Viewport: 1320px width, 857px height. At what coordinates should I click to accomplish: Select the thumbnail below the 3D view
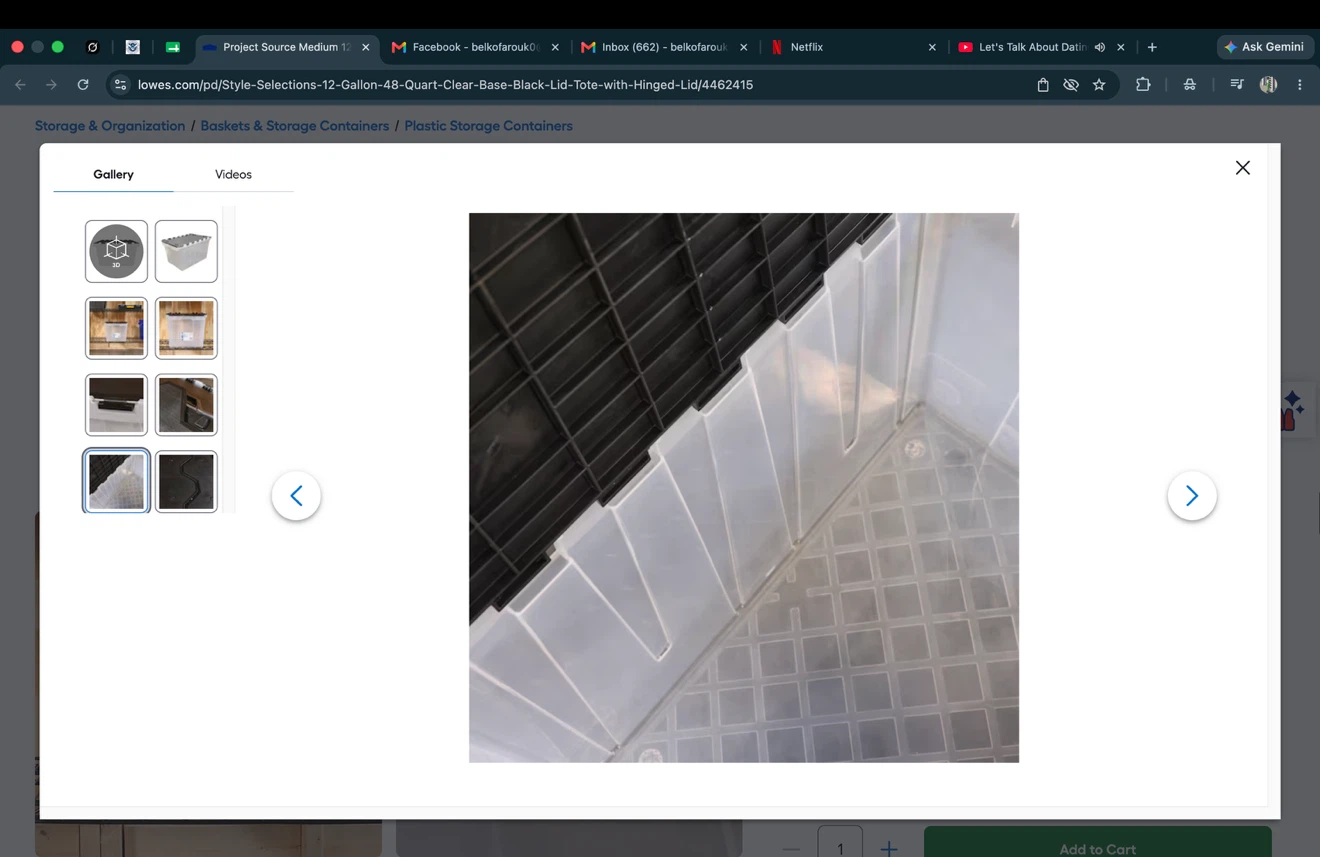(116, 328)
